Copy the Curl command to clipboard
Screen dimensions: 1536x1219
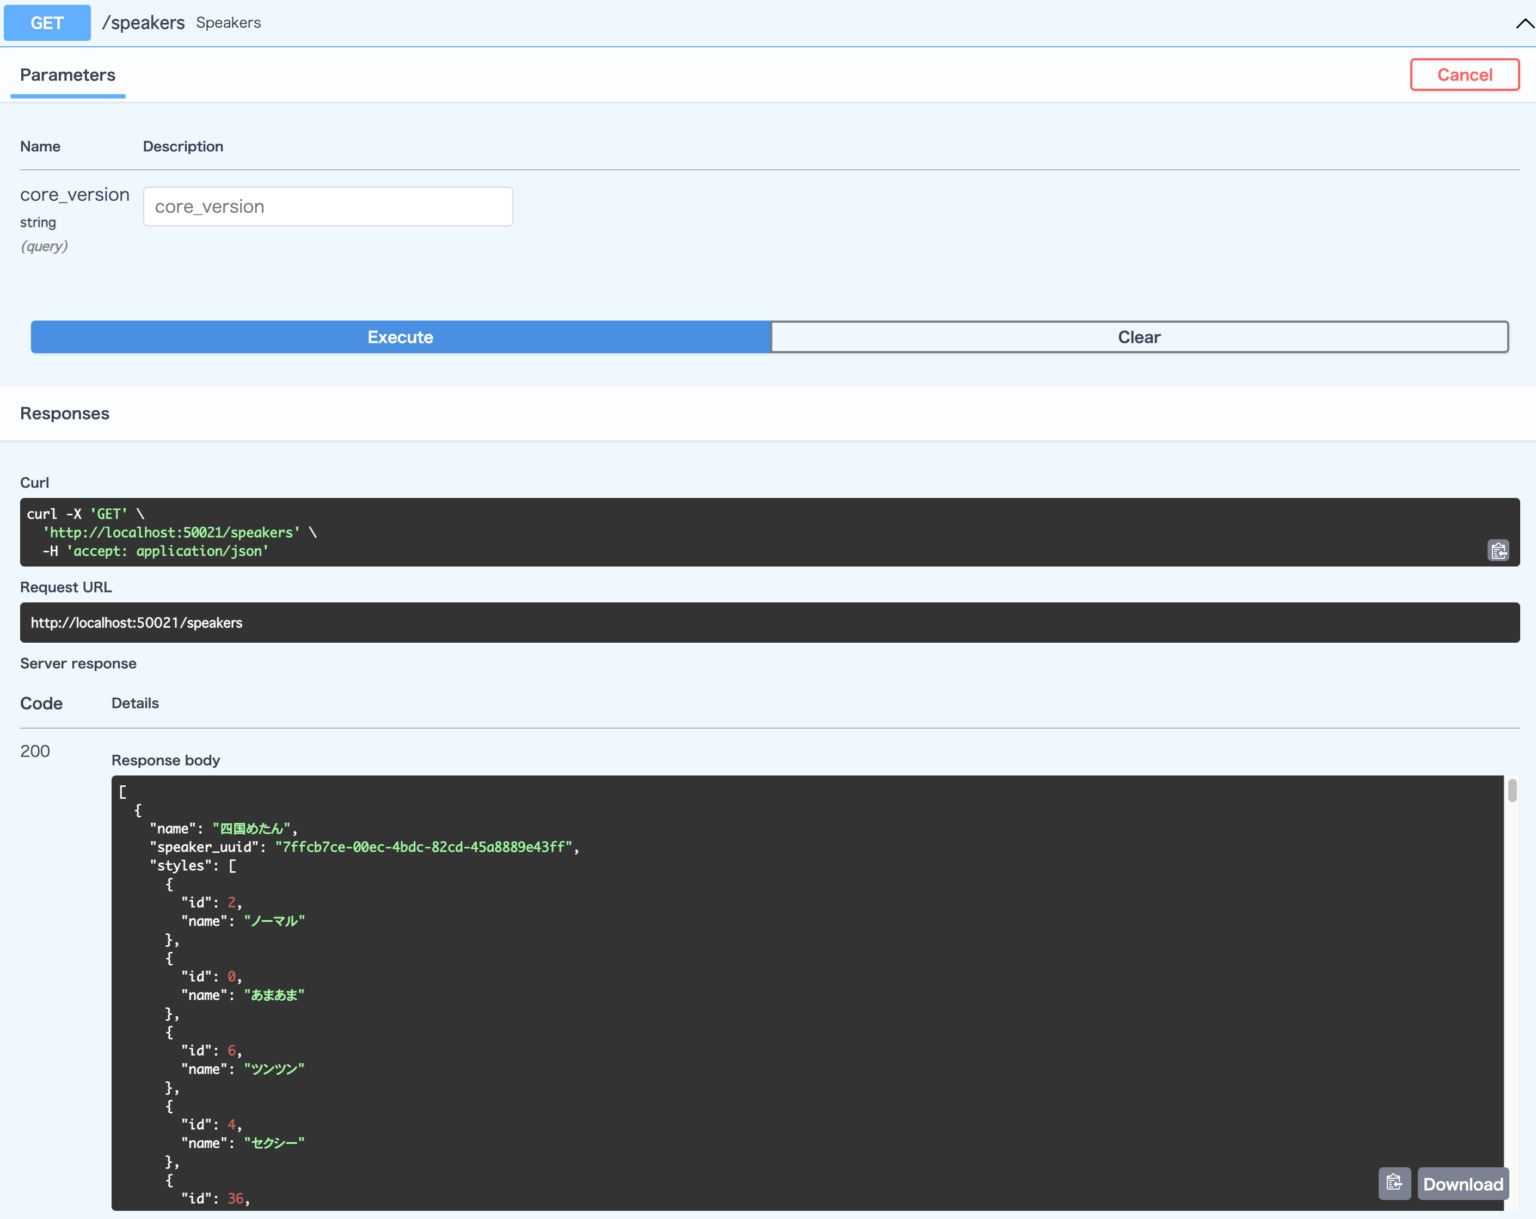click(1498, 551)
